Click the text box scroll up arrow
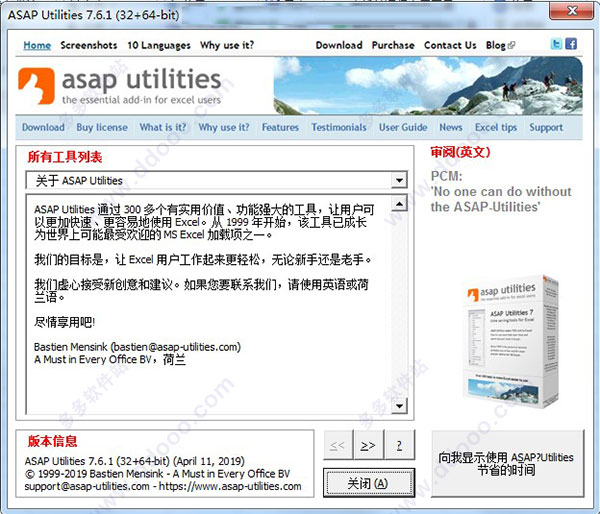 [399, 204]
